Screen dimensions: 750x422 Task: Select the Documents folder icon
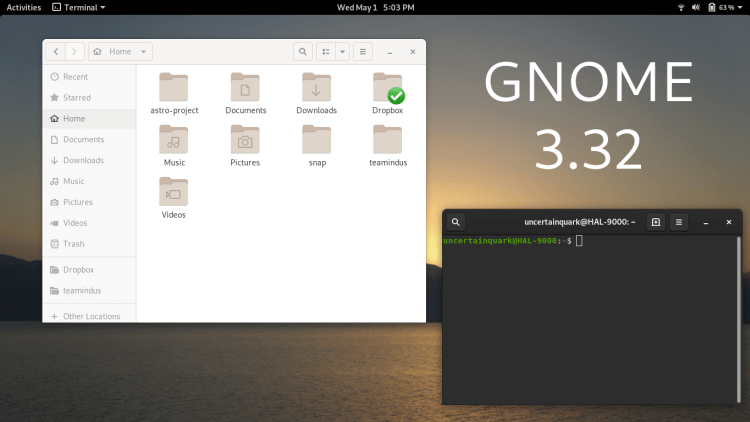point(245,88)
